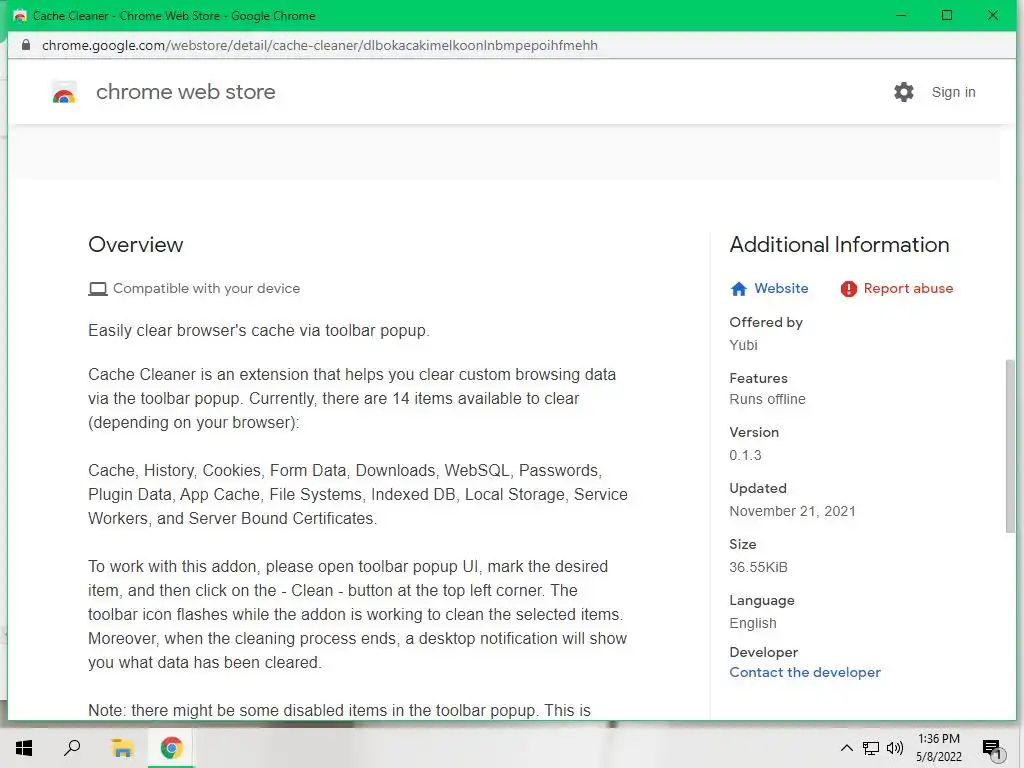The height and width of the screenshot is (768, 1024).
Task: Open the Chrome Web Store settings gear
Action: click(x=904, y=92)
